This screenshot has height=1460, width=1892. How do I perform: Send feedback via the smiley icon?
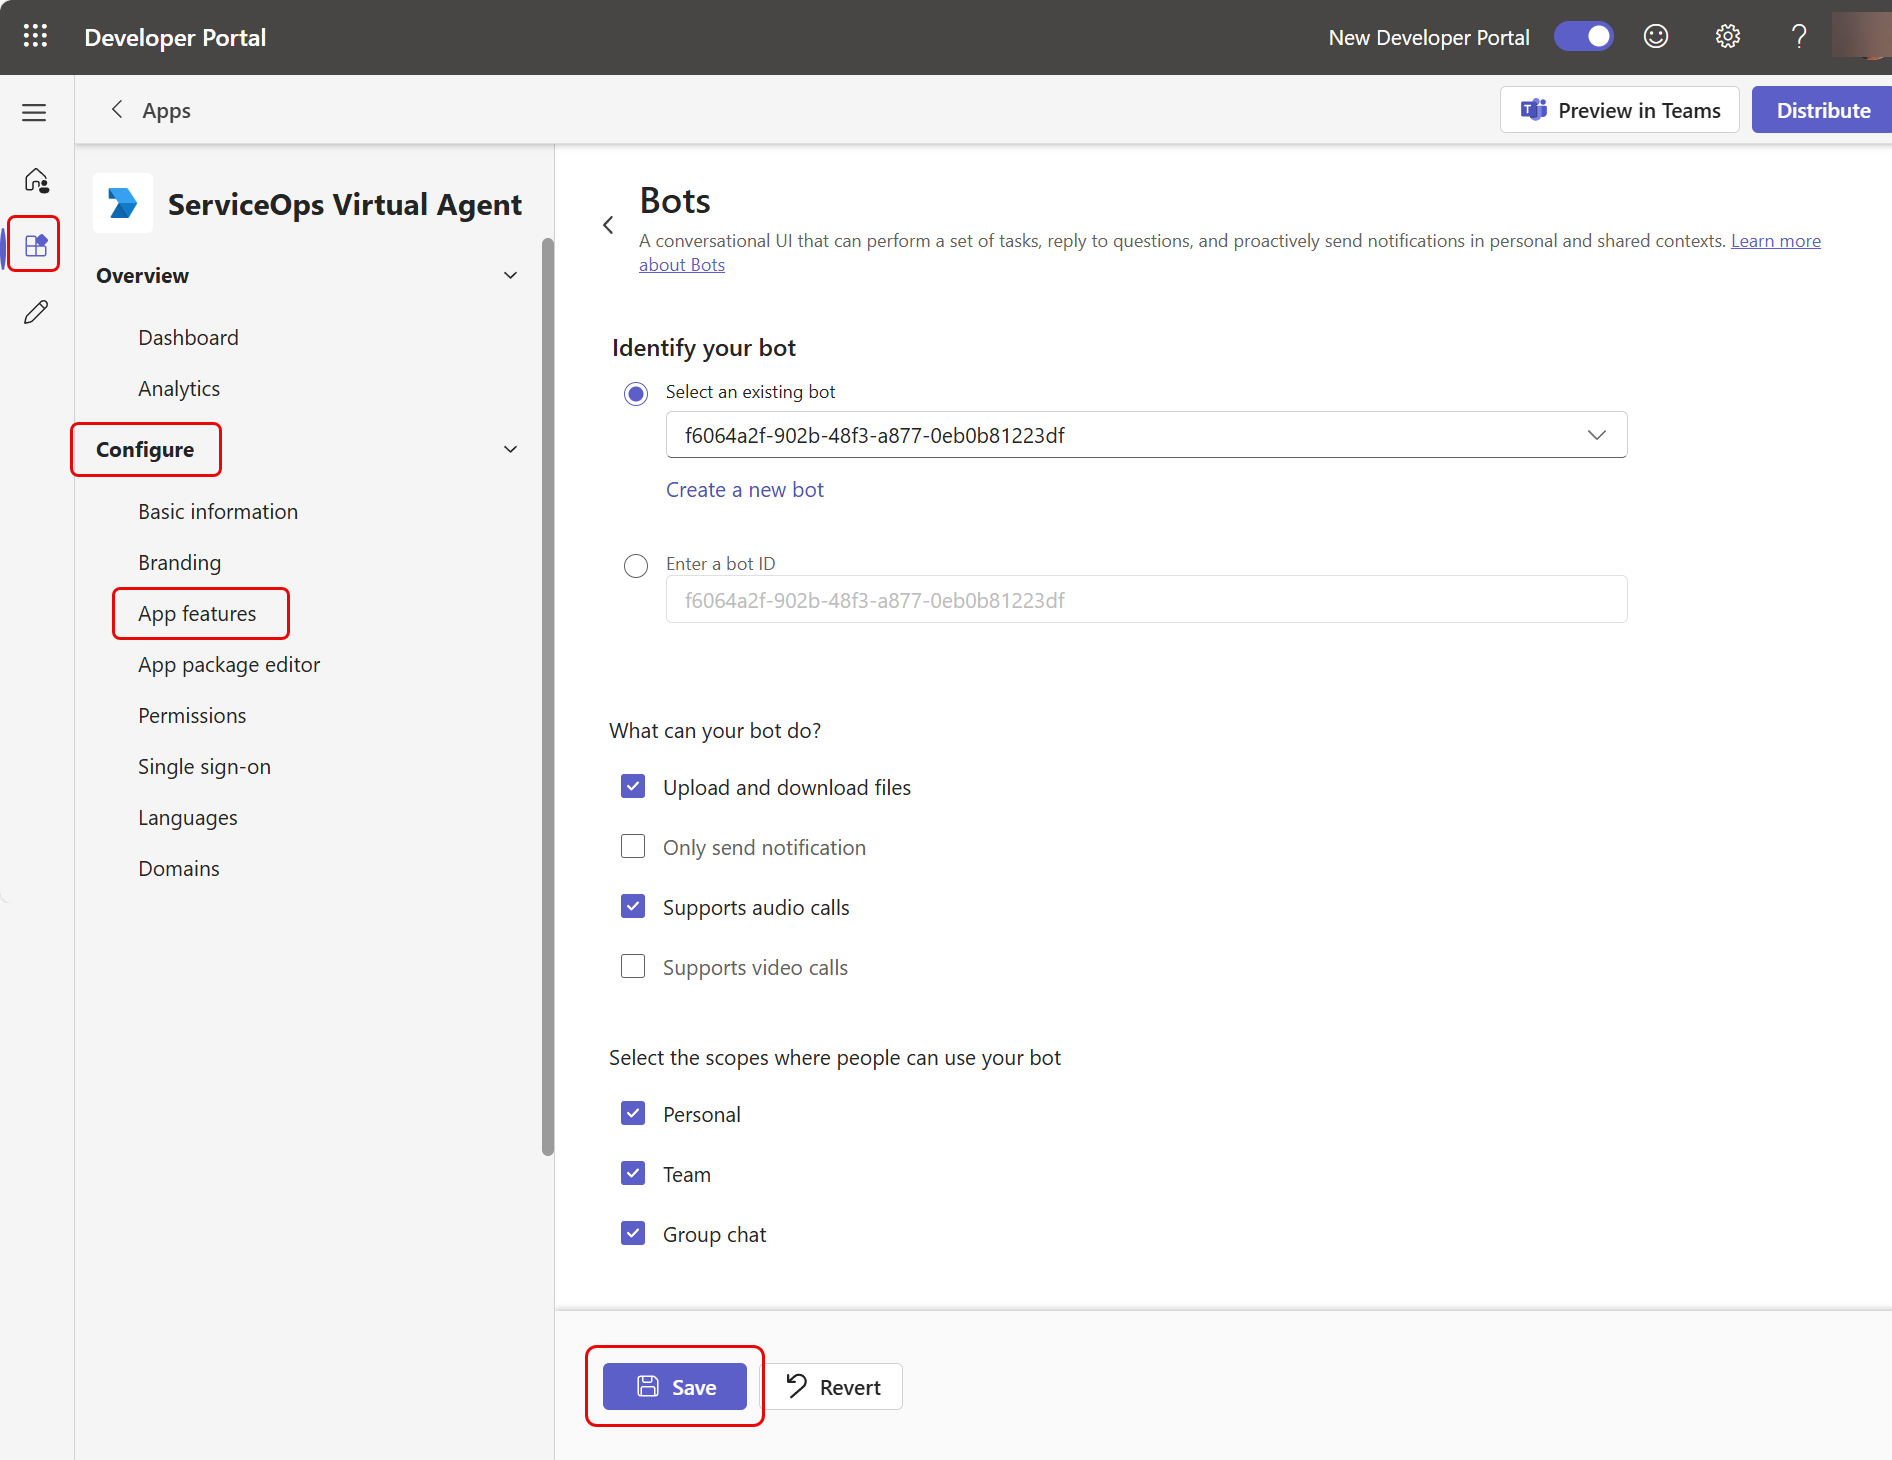click(1656, 37)
